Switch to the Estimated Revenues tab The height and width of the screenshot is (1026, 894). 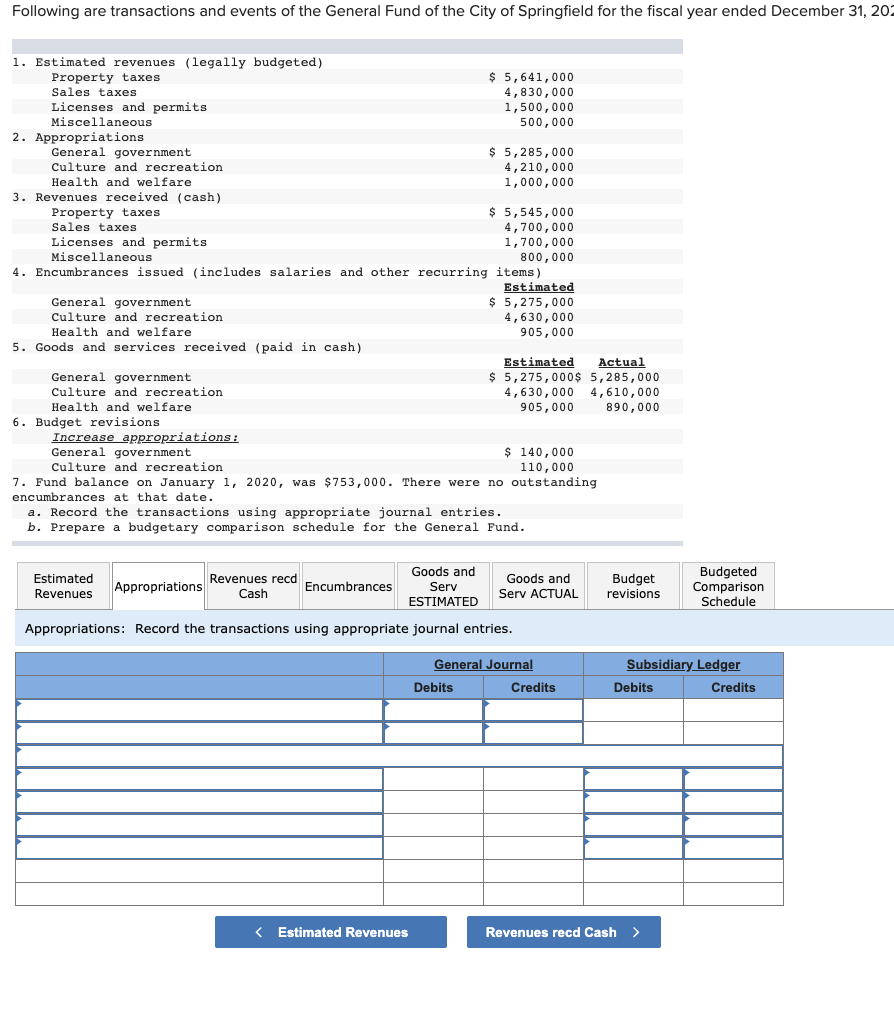(62, 585)
